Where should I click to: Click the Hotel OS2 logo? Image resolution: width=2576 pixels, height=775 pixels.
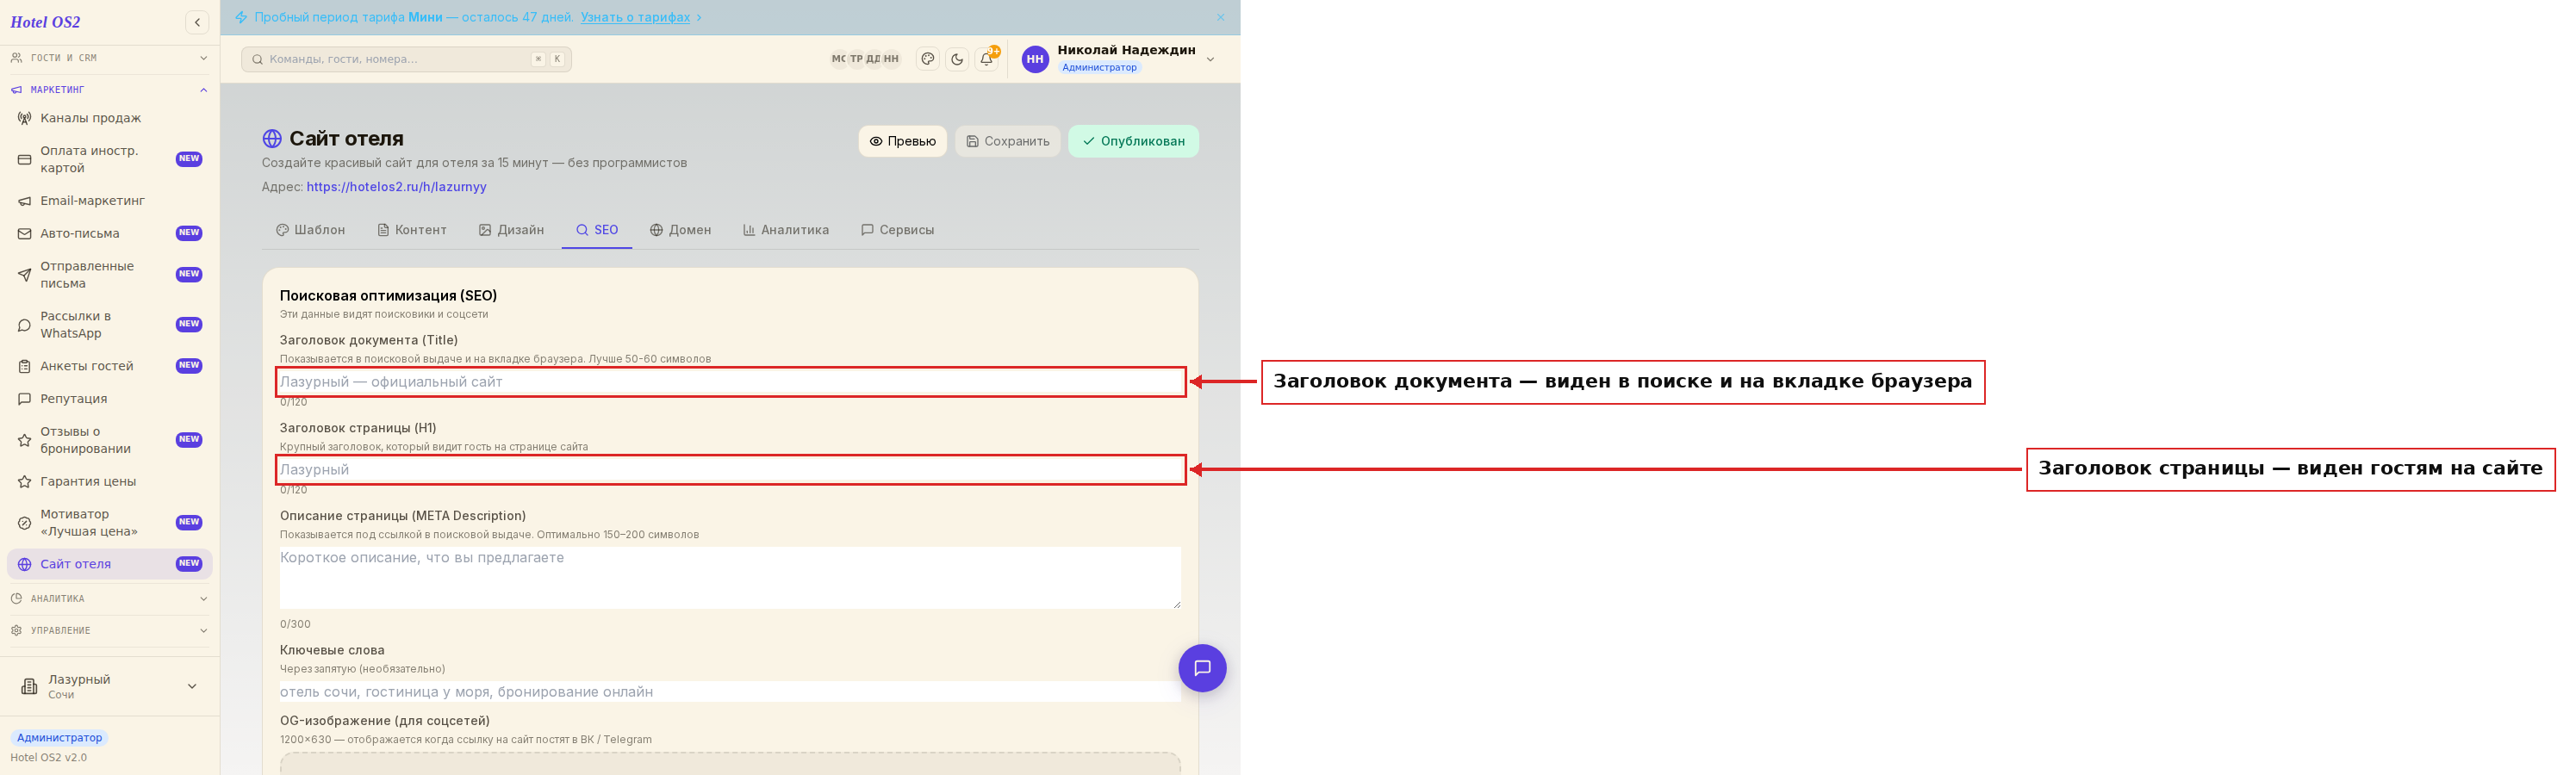pyautogui.click(x=45, y=22)
